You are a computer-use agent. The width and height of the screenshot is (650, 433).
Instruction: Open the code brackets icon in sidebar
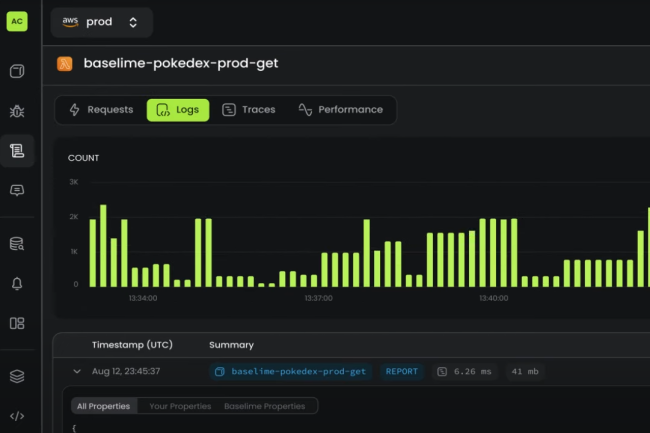point(17,416)
